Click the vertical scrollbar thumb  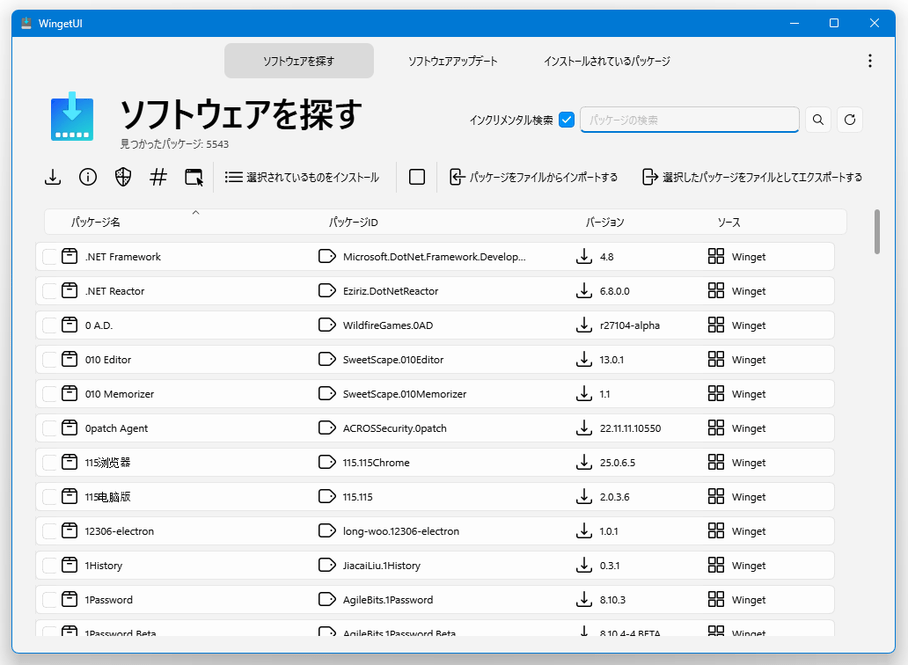[877, 232]
